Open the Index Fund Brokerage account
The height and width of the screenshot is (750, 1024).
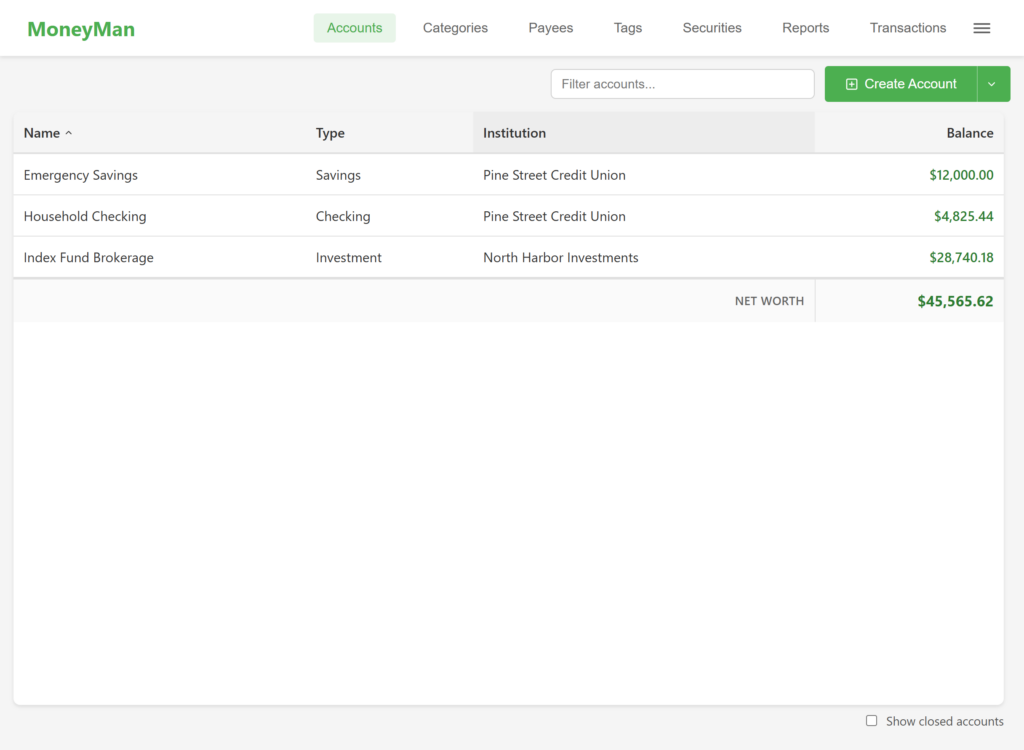89,258
